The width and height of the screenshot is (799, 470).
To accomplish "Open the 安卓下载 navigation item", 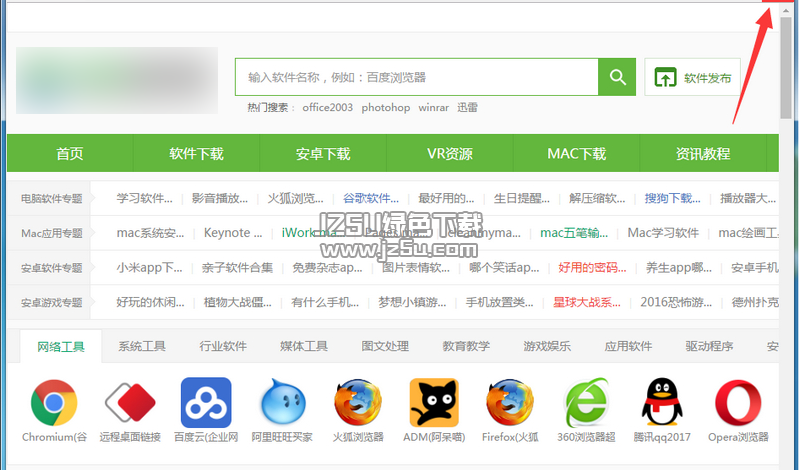I will point(323,153).
